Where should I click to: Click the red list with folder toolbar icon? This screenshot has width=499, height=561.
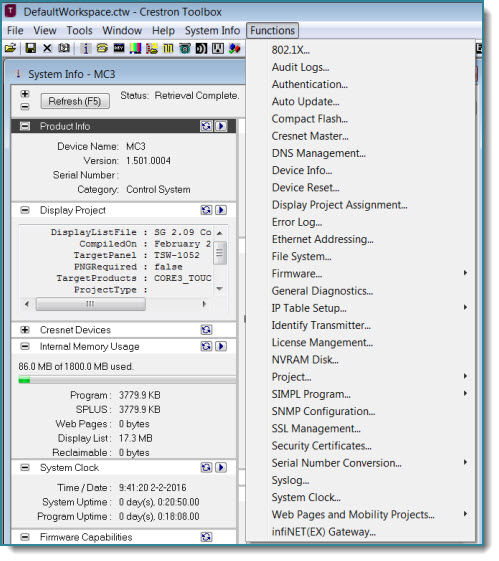pos(152,48)
